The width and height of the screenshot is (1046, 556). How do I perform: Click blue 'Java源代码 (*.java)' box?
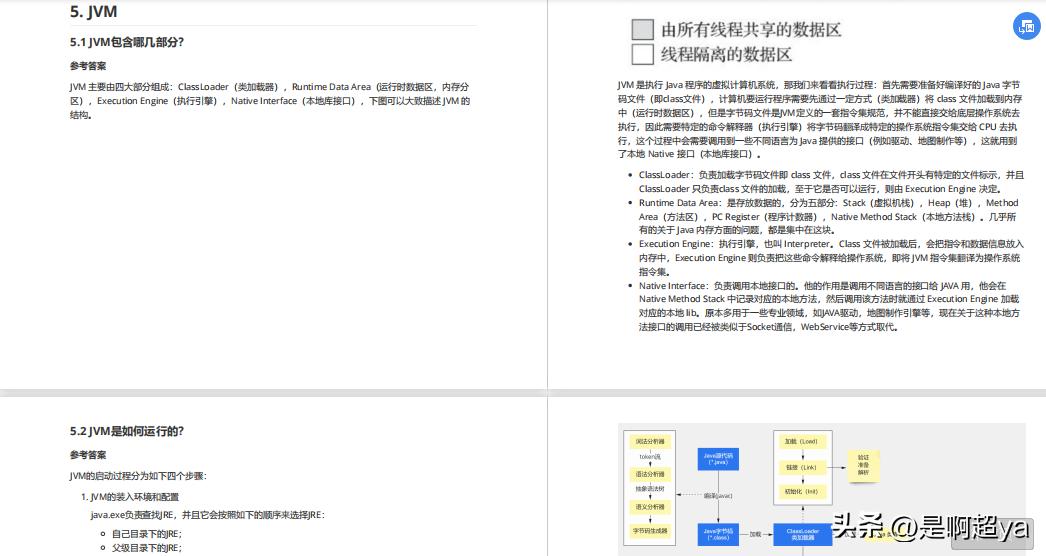click(718, 459)
